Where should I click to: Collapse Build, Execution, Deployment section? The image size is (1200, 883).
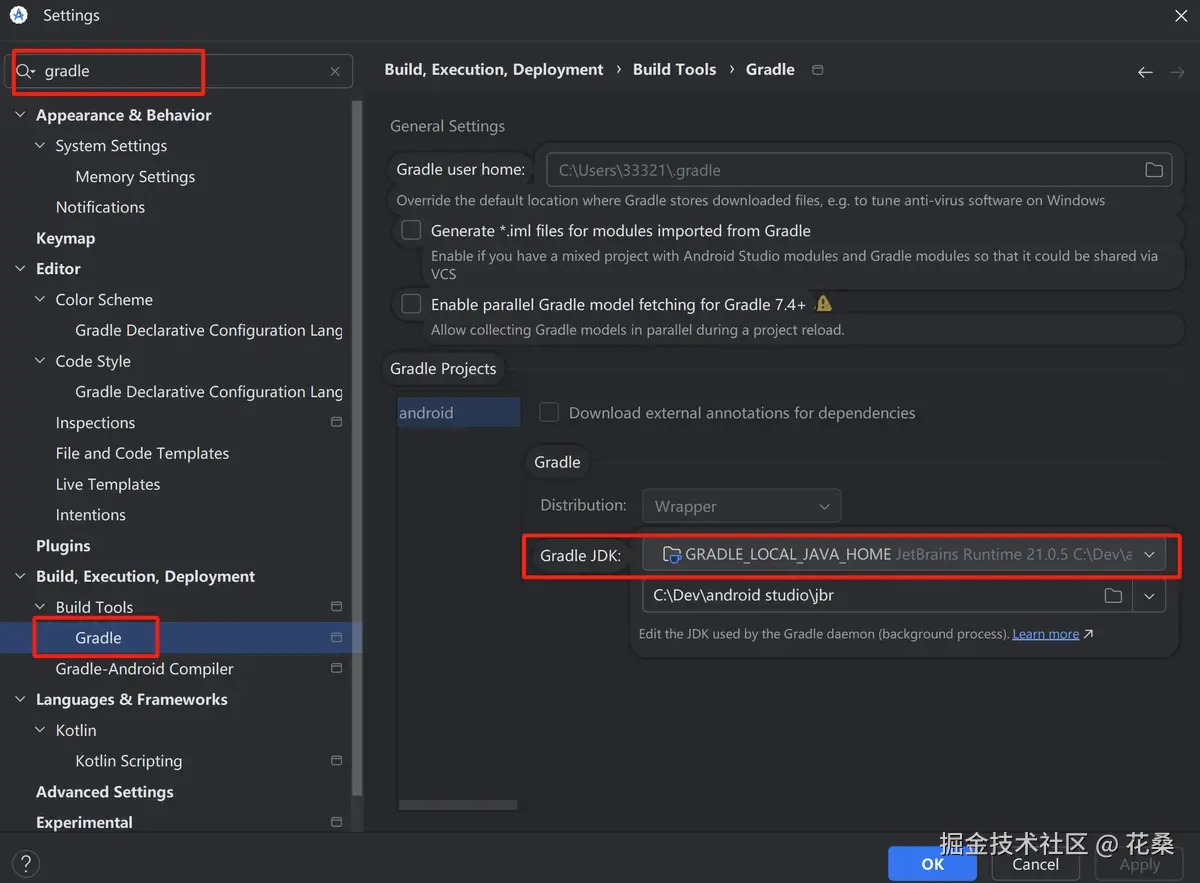click(x=20, y=577)
